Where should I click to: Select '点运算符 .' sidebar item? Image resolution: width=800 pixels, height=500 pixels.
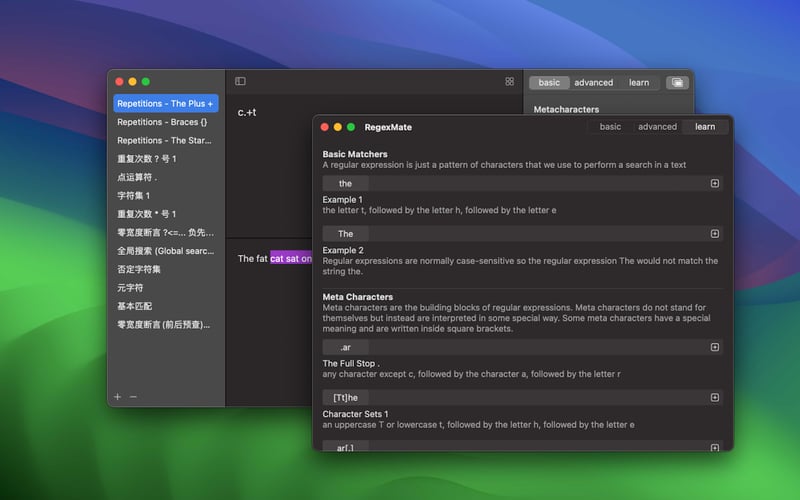[166, 177]
